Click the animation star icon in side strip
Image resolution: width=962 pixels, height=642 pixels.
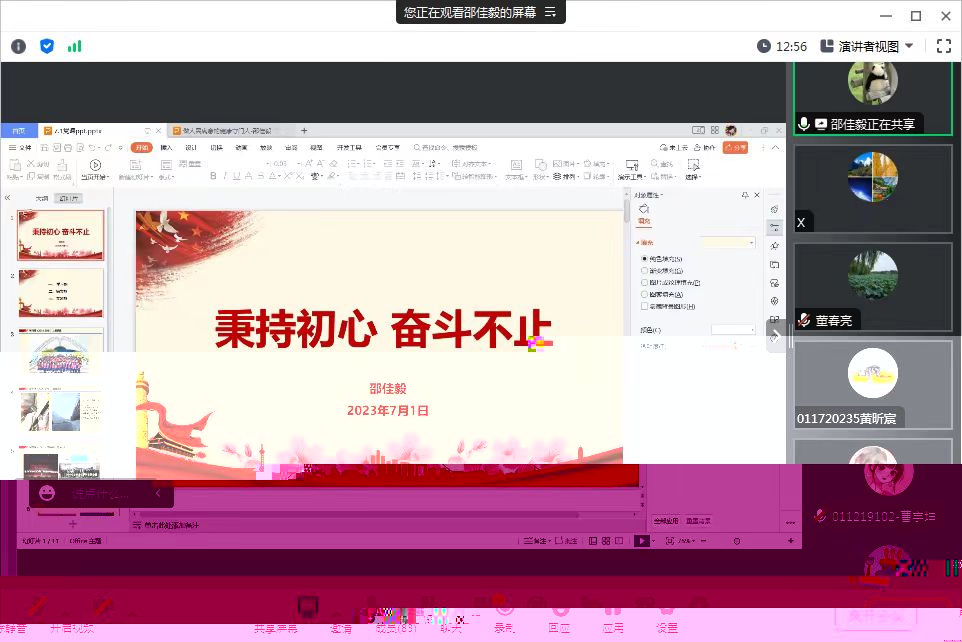[x=775, y=246]
